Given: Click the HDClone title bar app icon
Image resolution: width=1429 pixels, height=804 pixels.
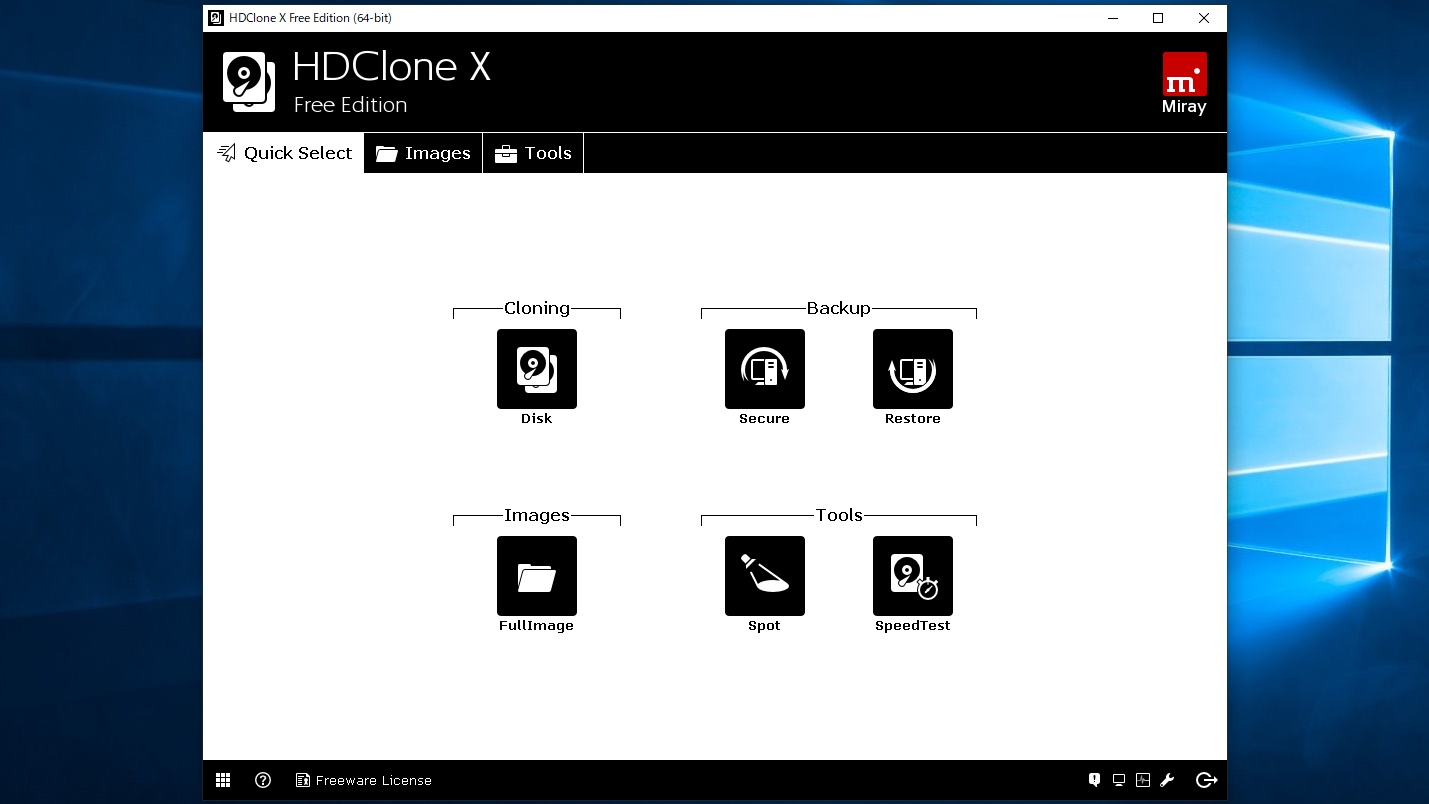Looking at the screenshot, I should [x=216, y=18].
